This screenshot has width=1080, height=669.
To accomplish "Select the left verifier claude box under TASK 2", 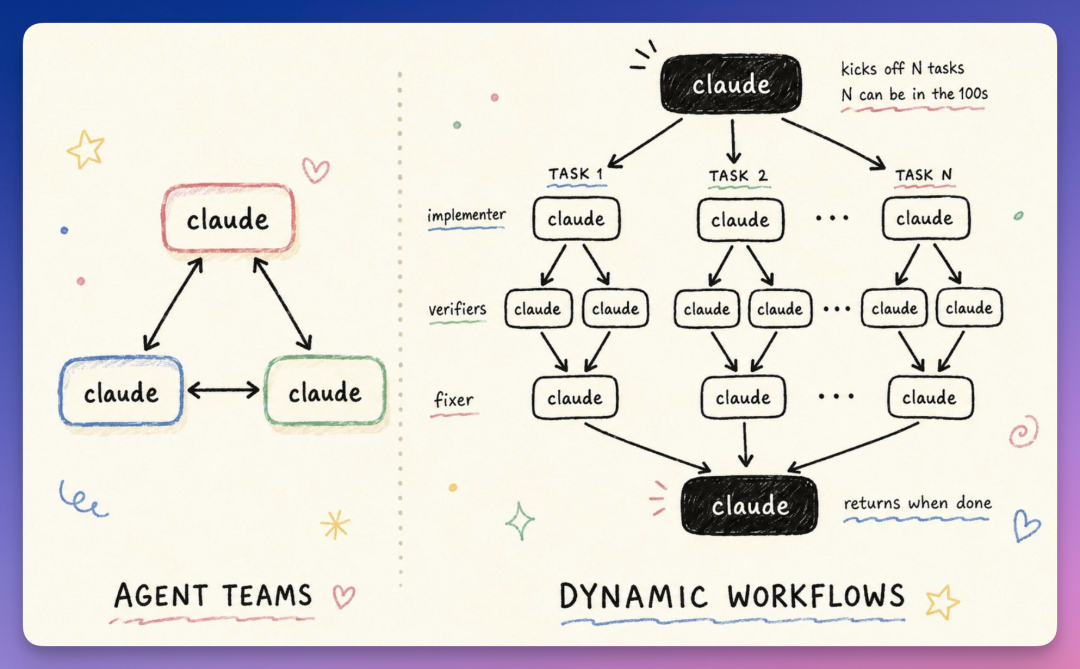I will 707,309.
